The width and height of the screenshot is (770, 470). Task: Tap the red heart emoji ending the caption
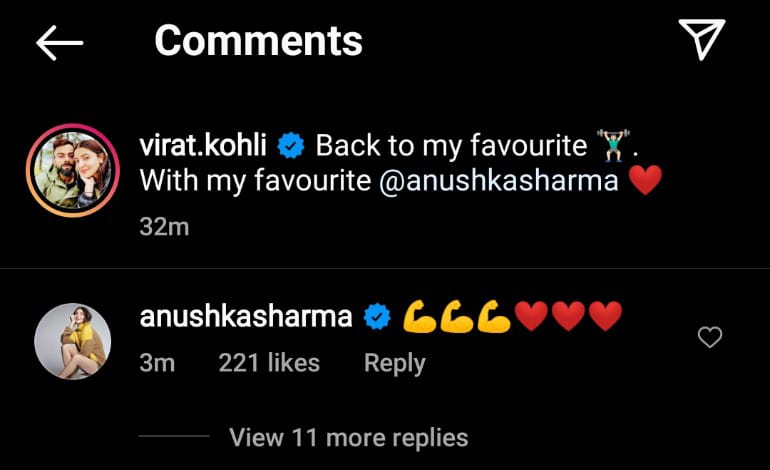pos(647,182)
